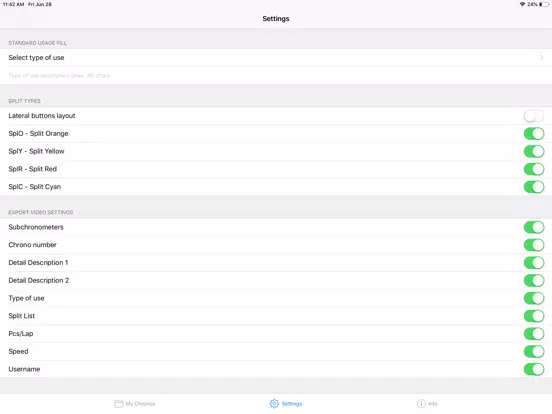Tap the 11:42 AM clock
The width and height of the screenshot is (552, 414).
tap(13, 4)
